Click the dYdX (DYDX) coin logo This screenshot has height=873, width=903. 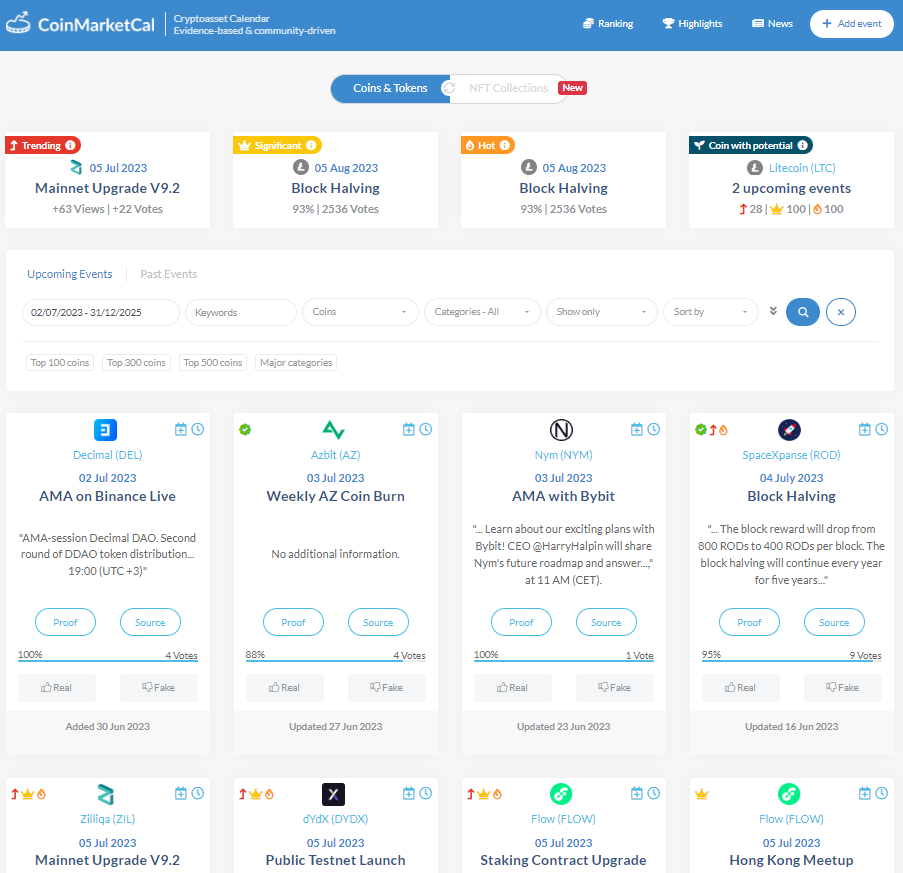333,794
